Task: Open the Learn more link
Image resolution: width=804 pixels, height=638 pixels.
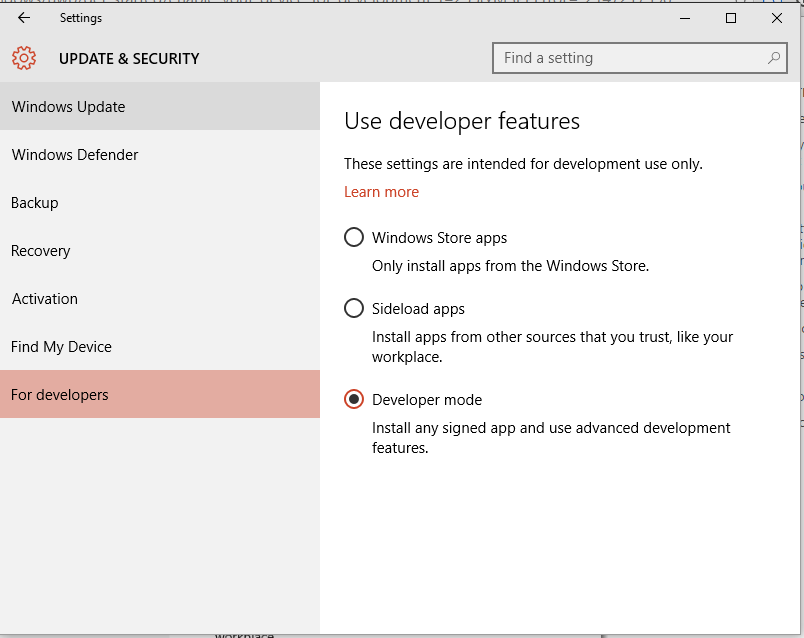Action: pyautogui.click(x=381, y=192)
